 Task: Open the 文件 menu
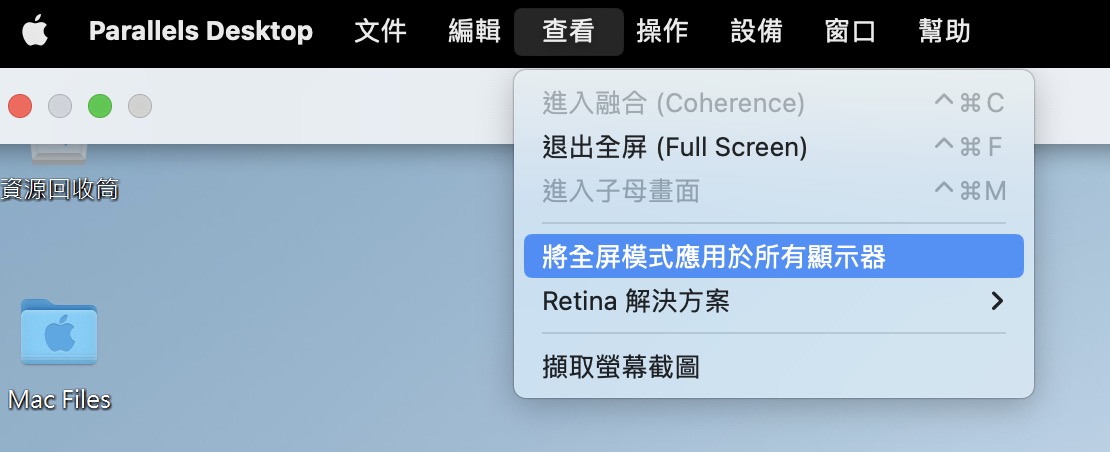pyautogui.click(x=380, y=32)
